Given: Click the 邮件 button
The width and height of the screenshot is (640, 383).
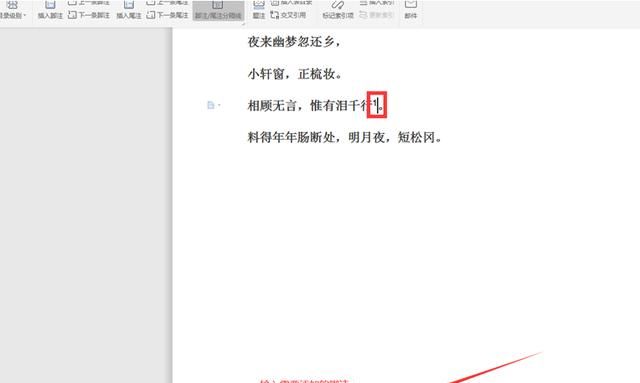Looking at the screenshot, I should 411,10.
